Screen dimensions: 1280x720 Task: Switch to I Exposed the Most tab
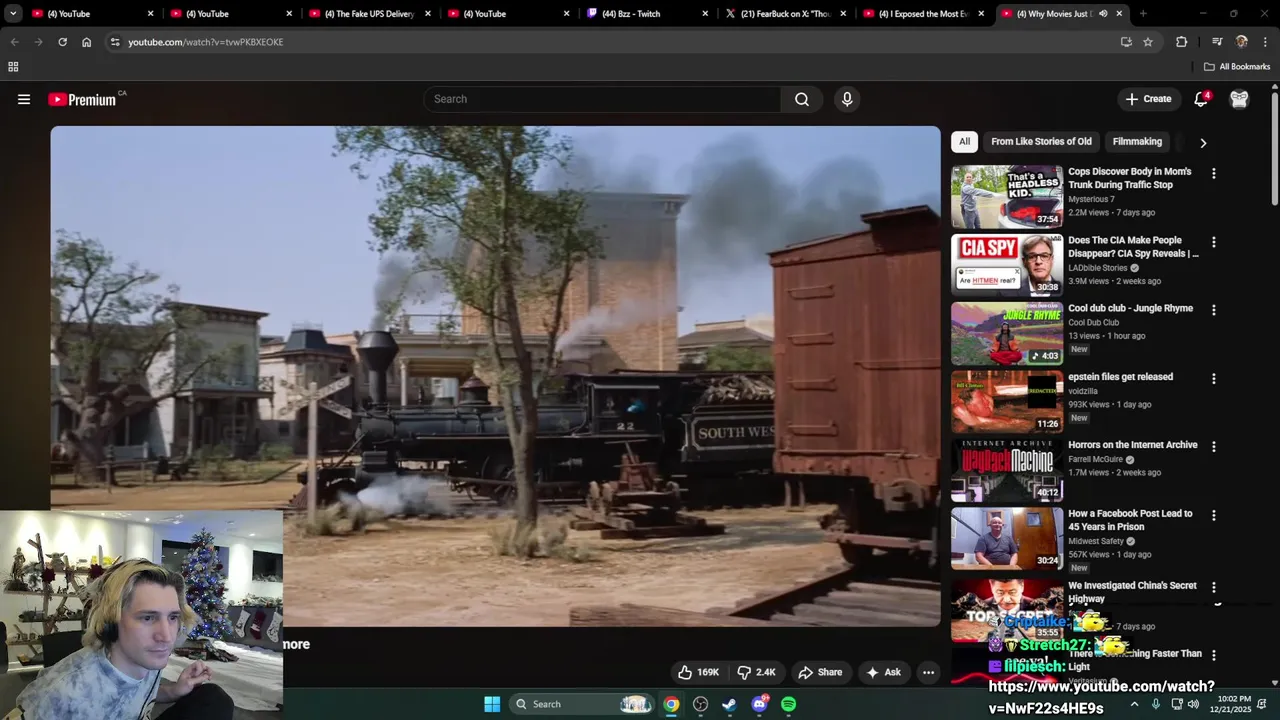(922, 14)
